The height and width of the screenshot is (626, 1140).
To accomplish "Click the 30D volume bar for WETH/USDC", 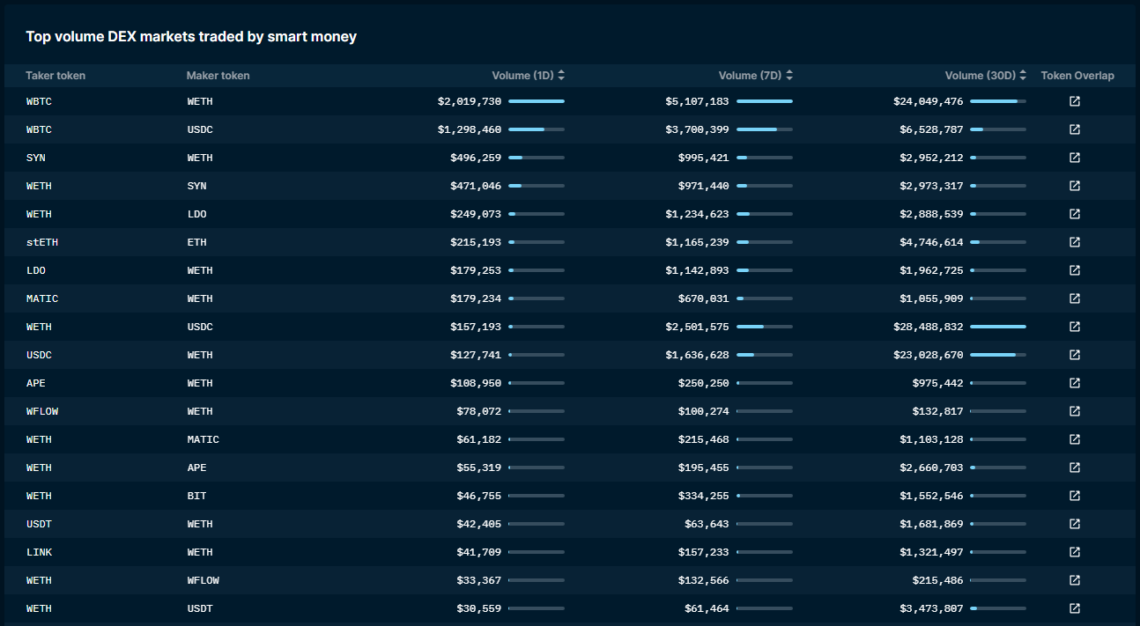I will point(997,327).
